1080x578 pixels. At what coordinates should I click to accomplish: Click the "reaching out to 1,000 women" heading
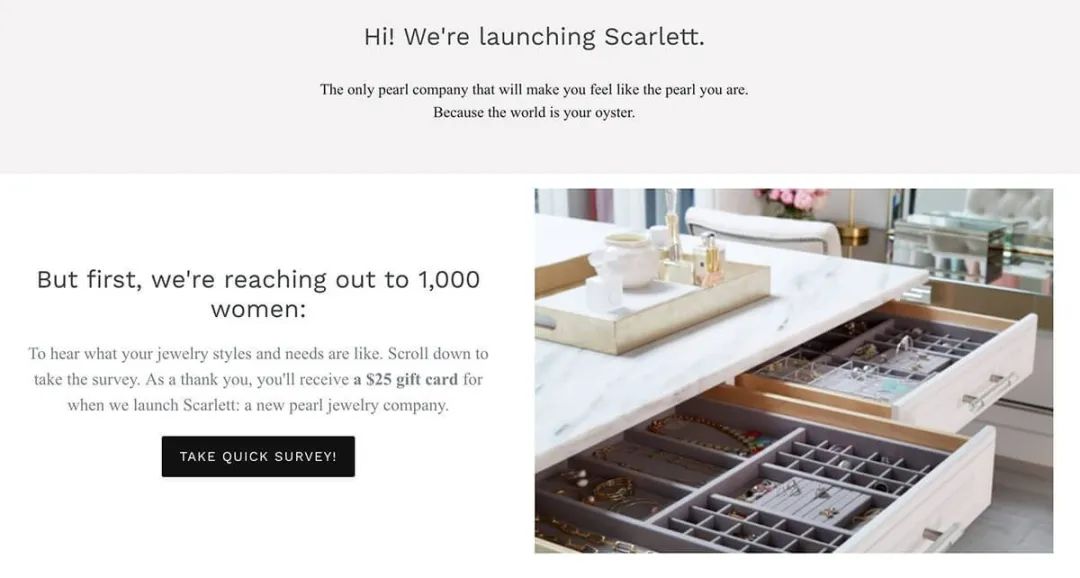[x=258, y=293]
